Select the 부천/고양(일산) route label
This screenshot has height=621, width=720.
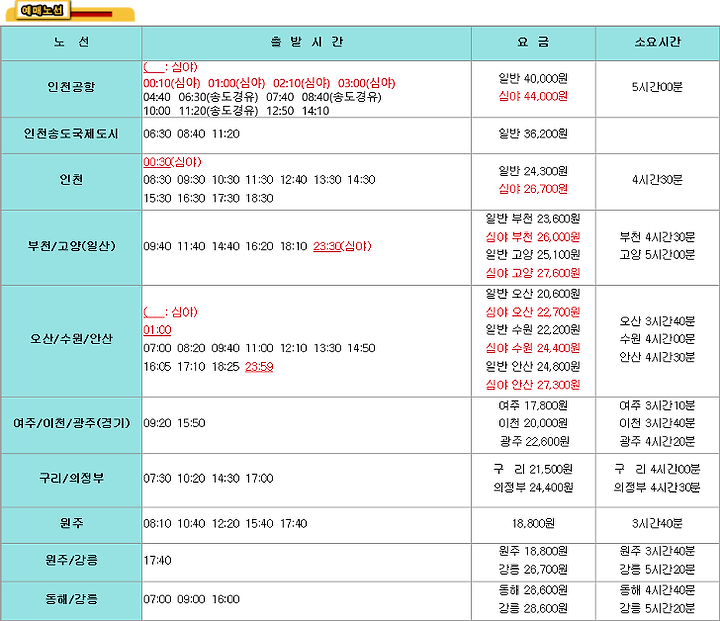pyautogui.click(x=71, y=246)
